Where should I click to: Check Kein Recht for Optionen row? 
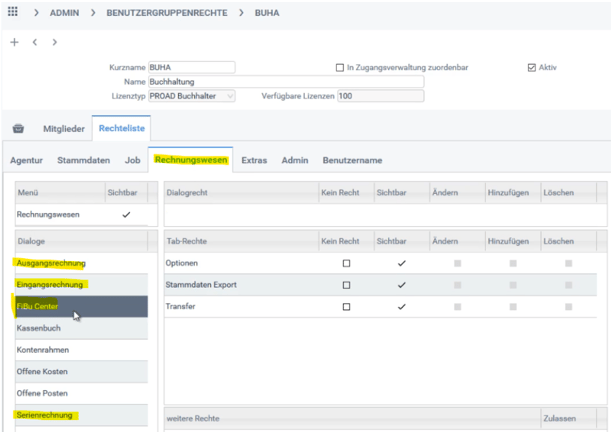(346, 263)
